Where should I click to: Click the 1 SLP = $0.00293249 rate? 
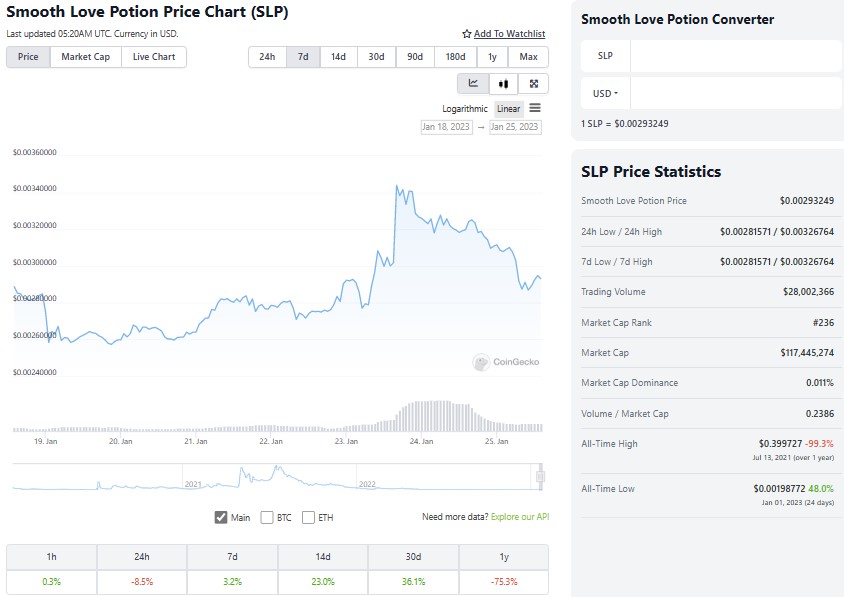coord(625,124)
